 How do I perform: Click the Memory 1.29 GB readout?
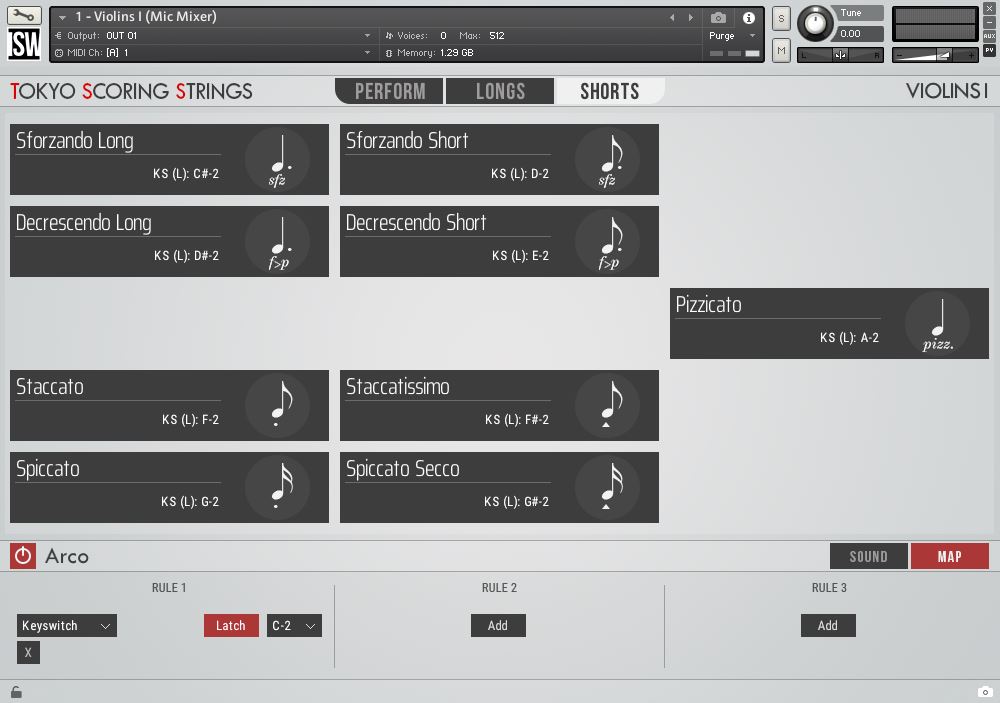[430, 52]
